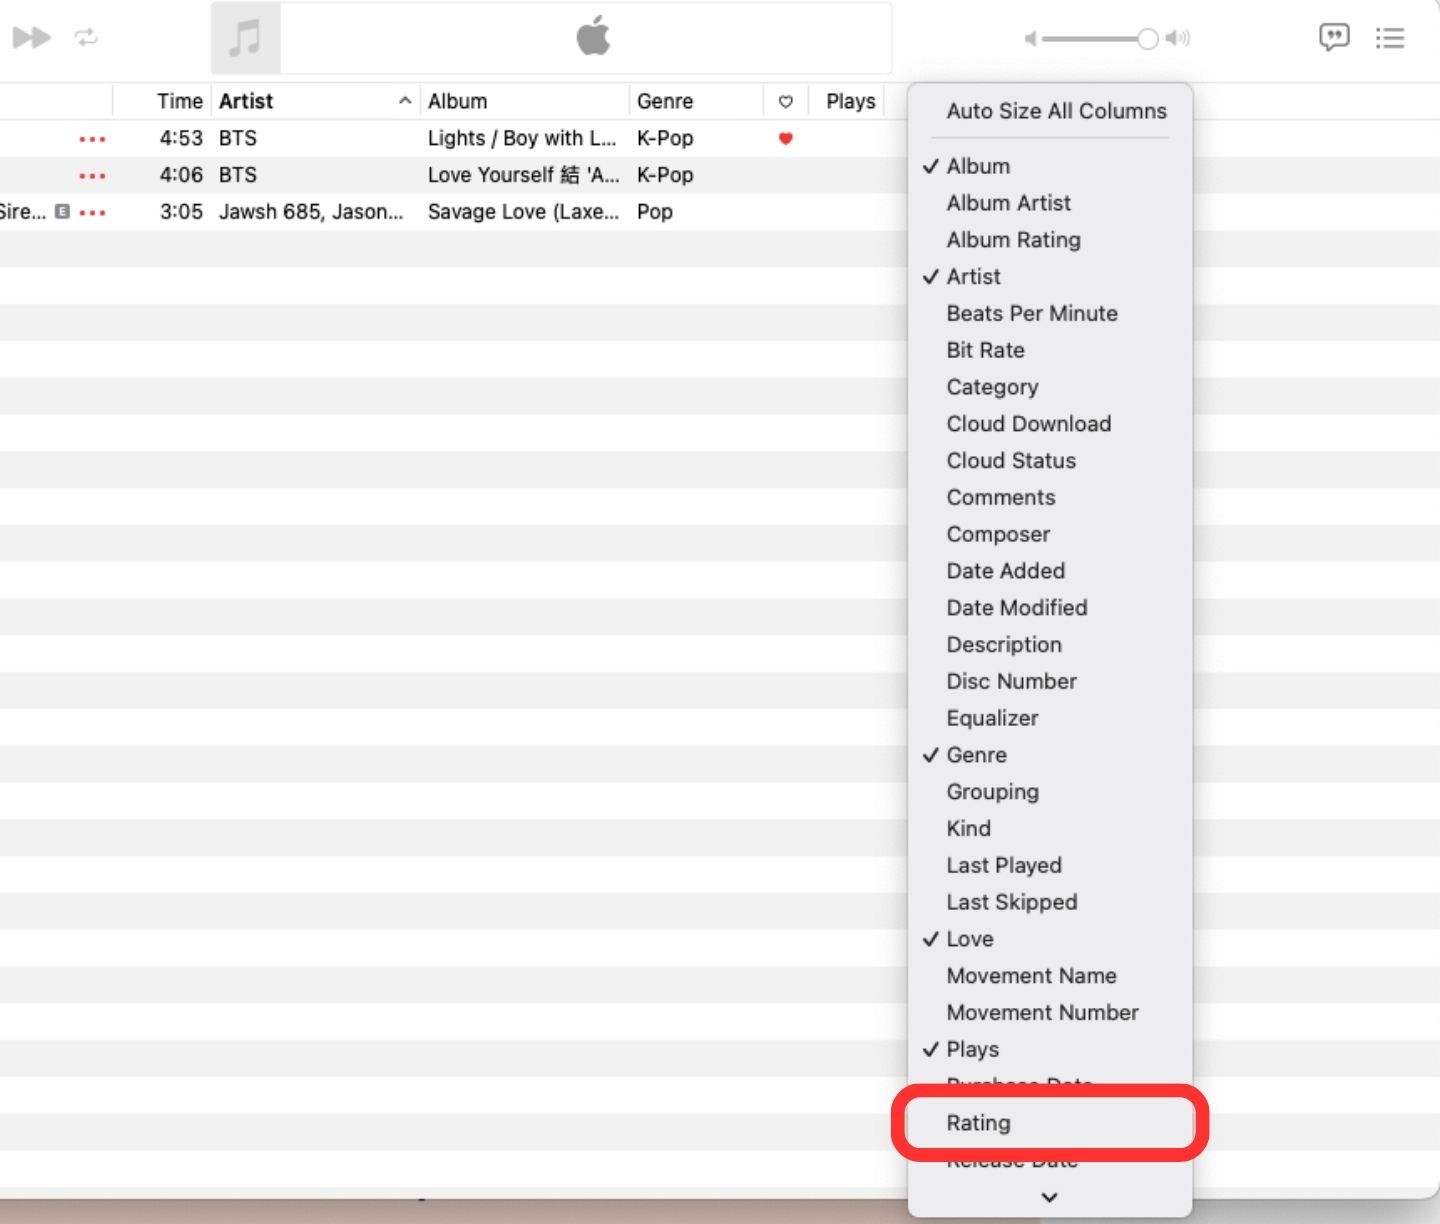The image size is (1440, 1224).
Task: Sort the list by the Genre column header
Action: [x=665, y=101]
